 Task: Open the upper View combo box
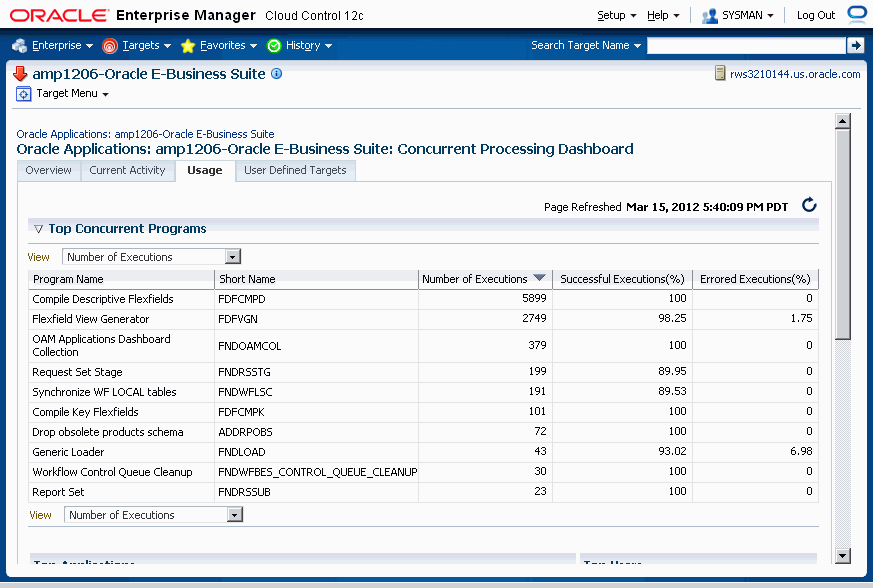[x=151, y=257]
